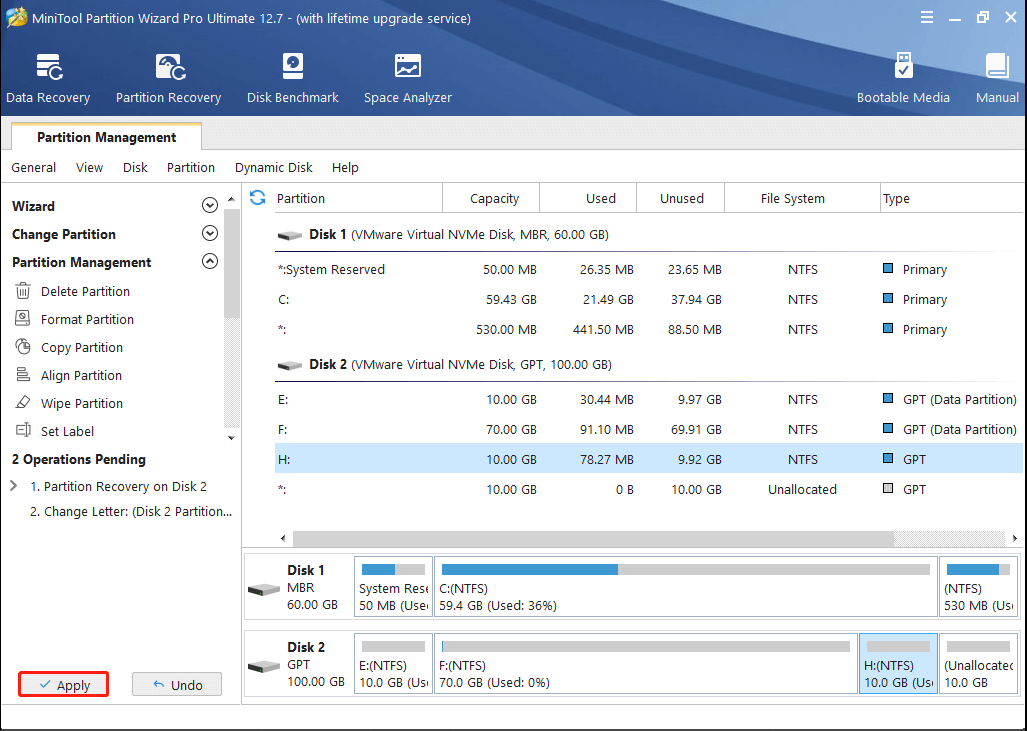The height and width of the screenshot is (731, 1027).
Task: Open the Dynamic Disk menu
Action: point(274,168)
